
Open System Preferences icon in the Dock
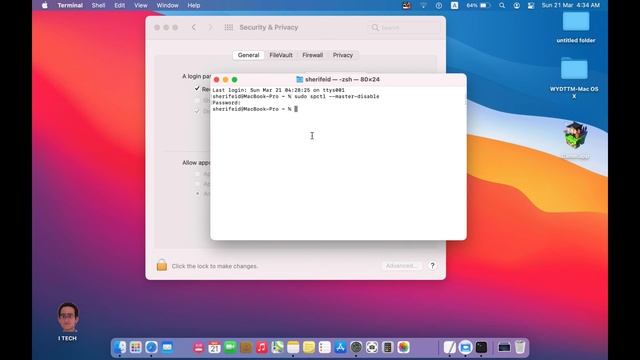point(356,347)
